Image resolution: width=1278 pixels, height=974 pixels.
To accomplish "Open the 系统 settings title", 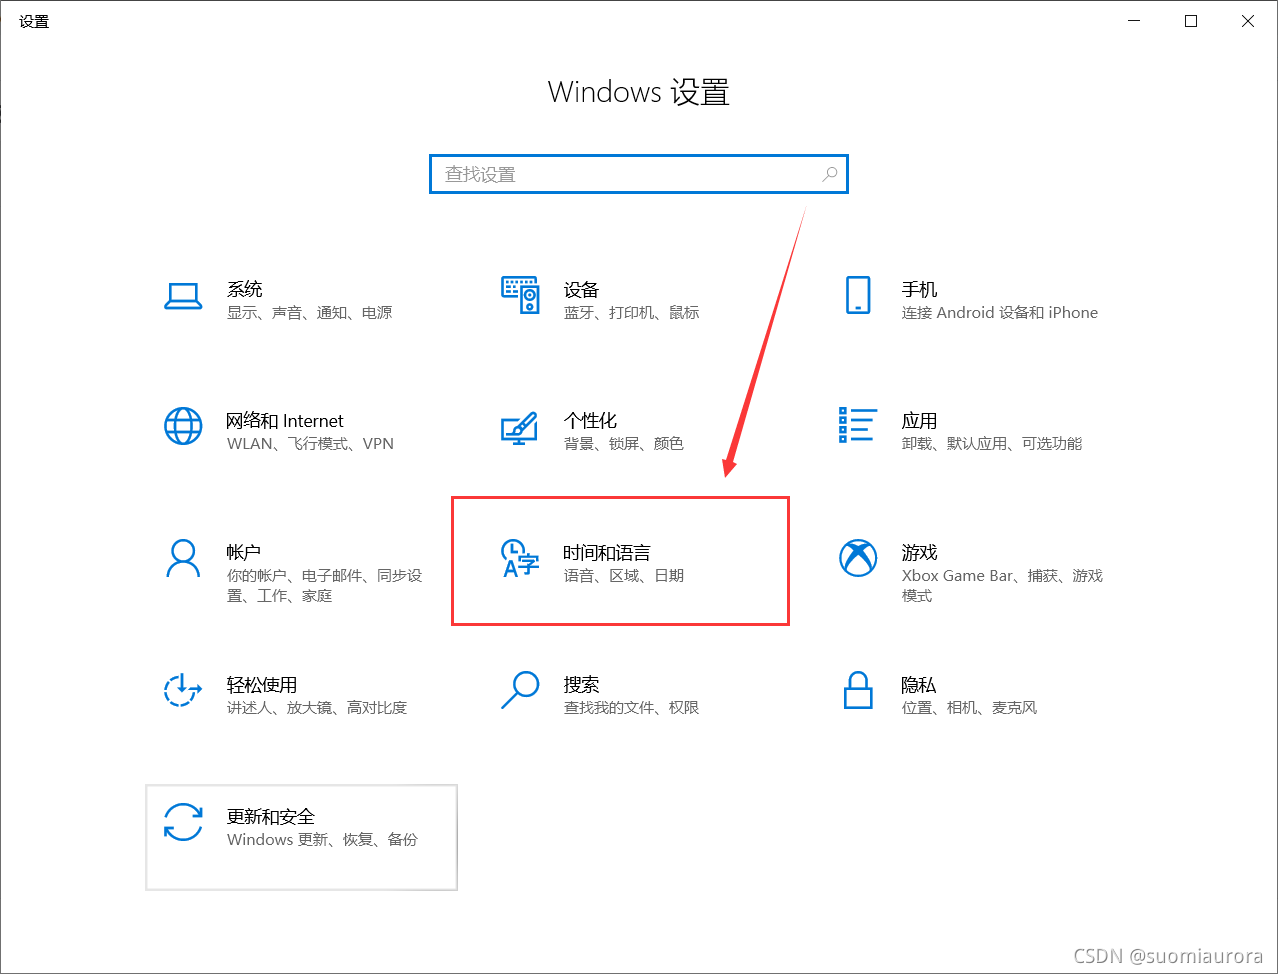I will (245, 289).
